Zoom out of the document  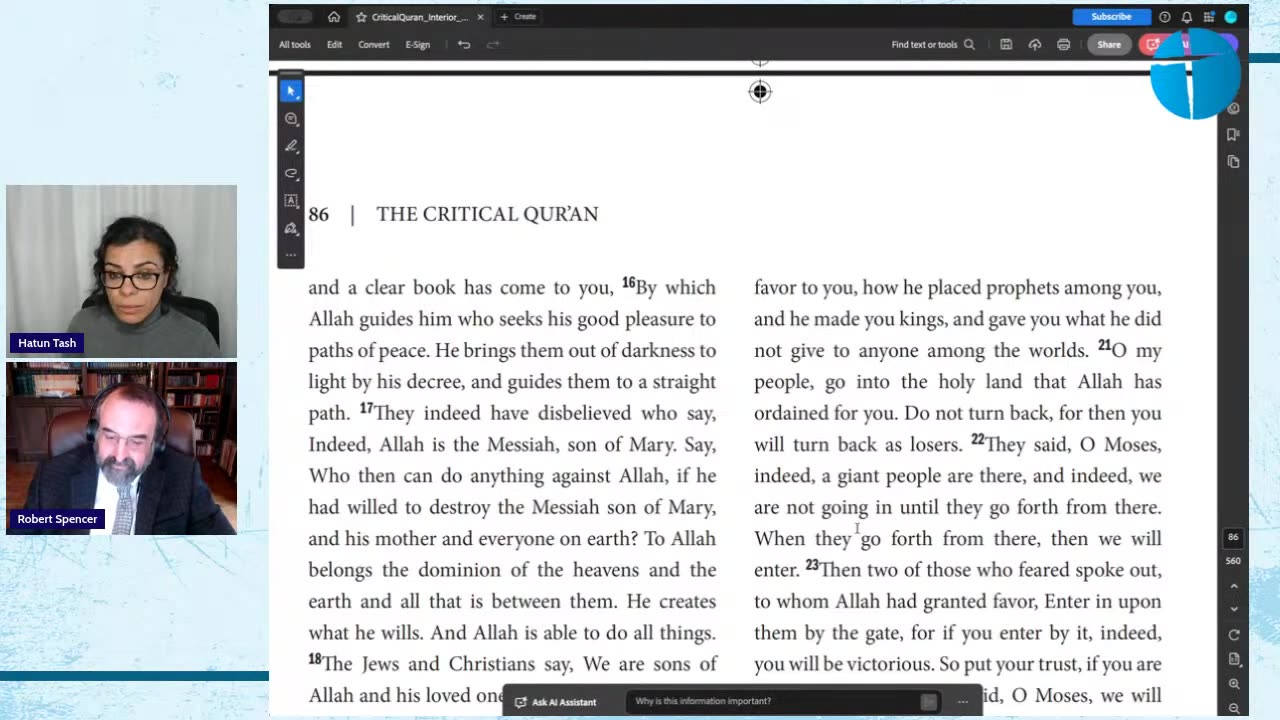[x=1233, y=708]
